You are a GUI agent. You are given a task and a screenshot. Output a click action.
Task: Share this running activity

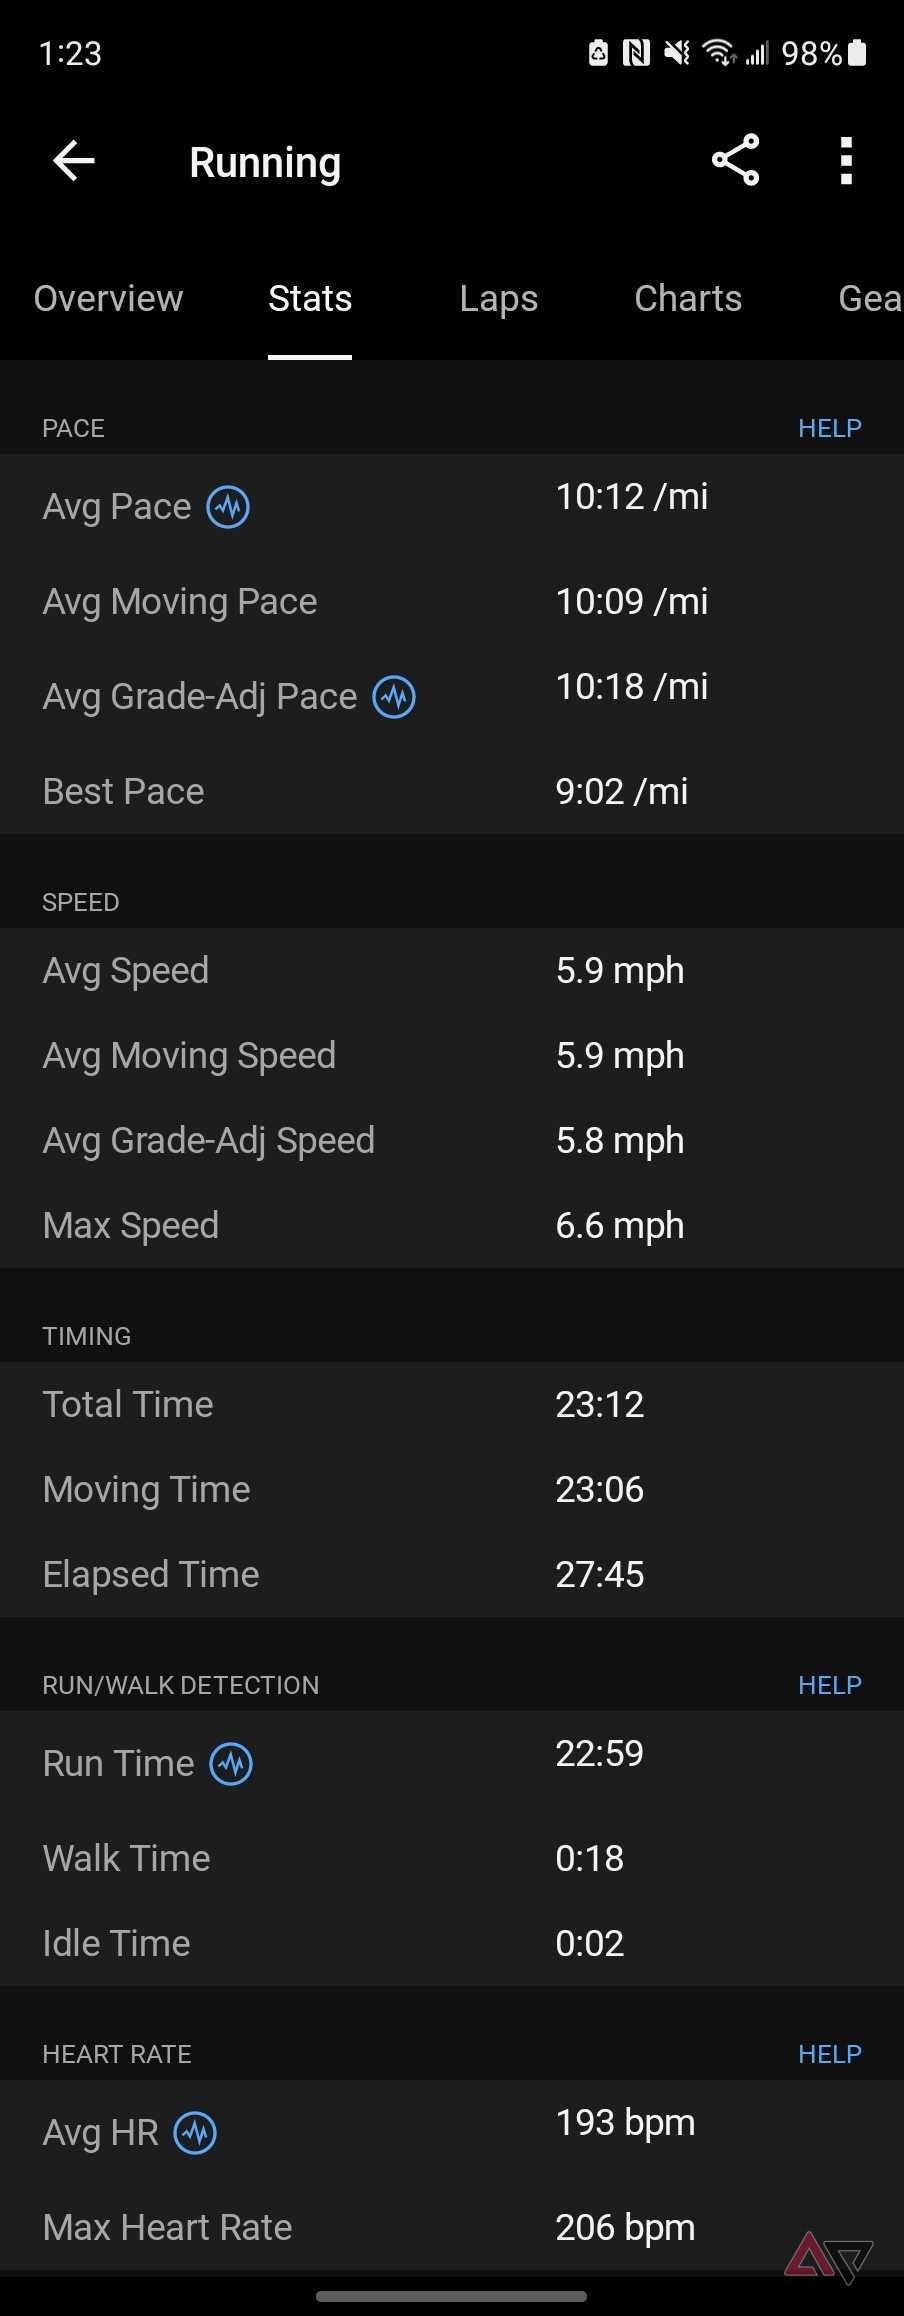click(736, 161)
